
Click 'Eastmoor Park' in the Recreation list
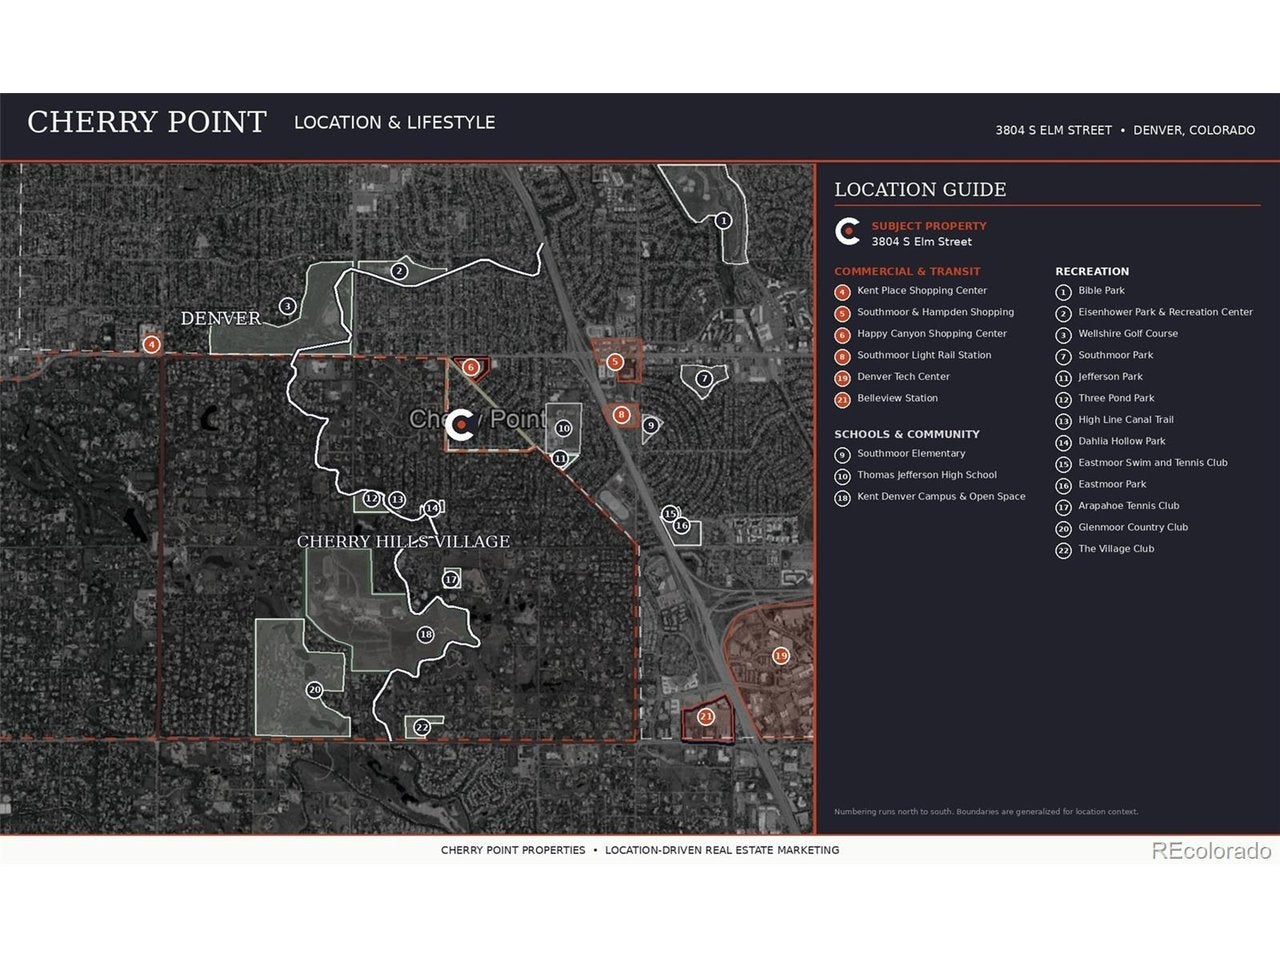coord(1112,484)
